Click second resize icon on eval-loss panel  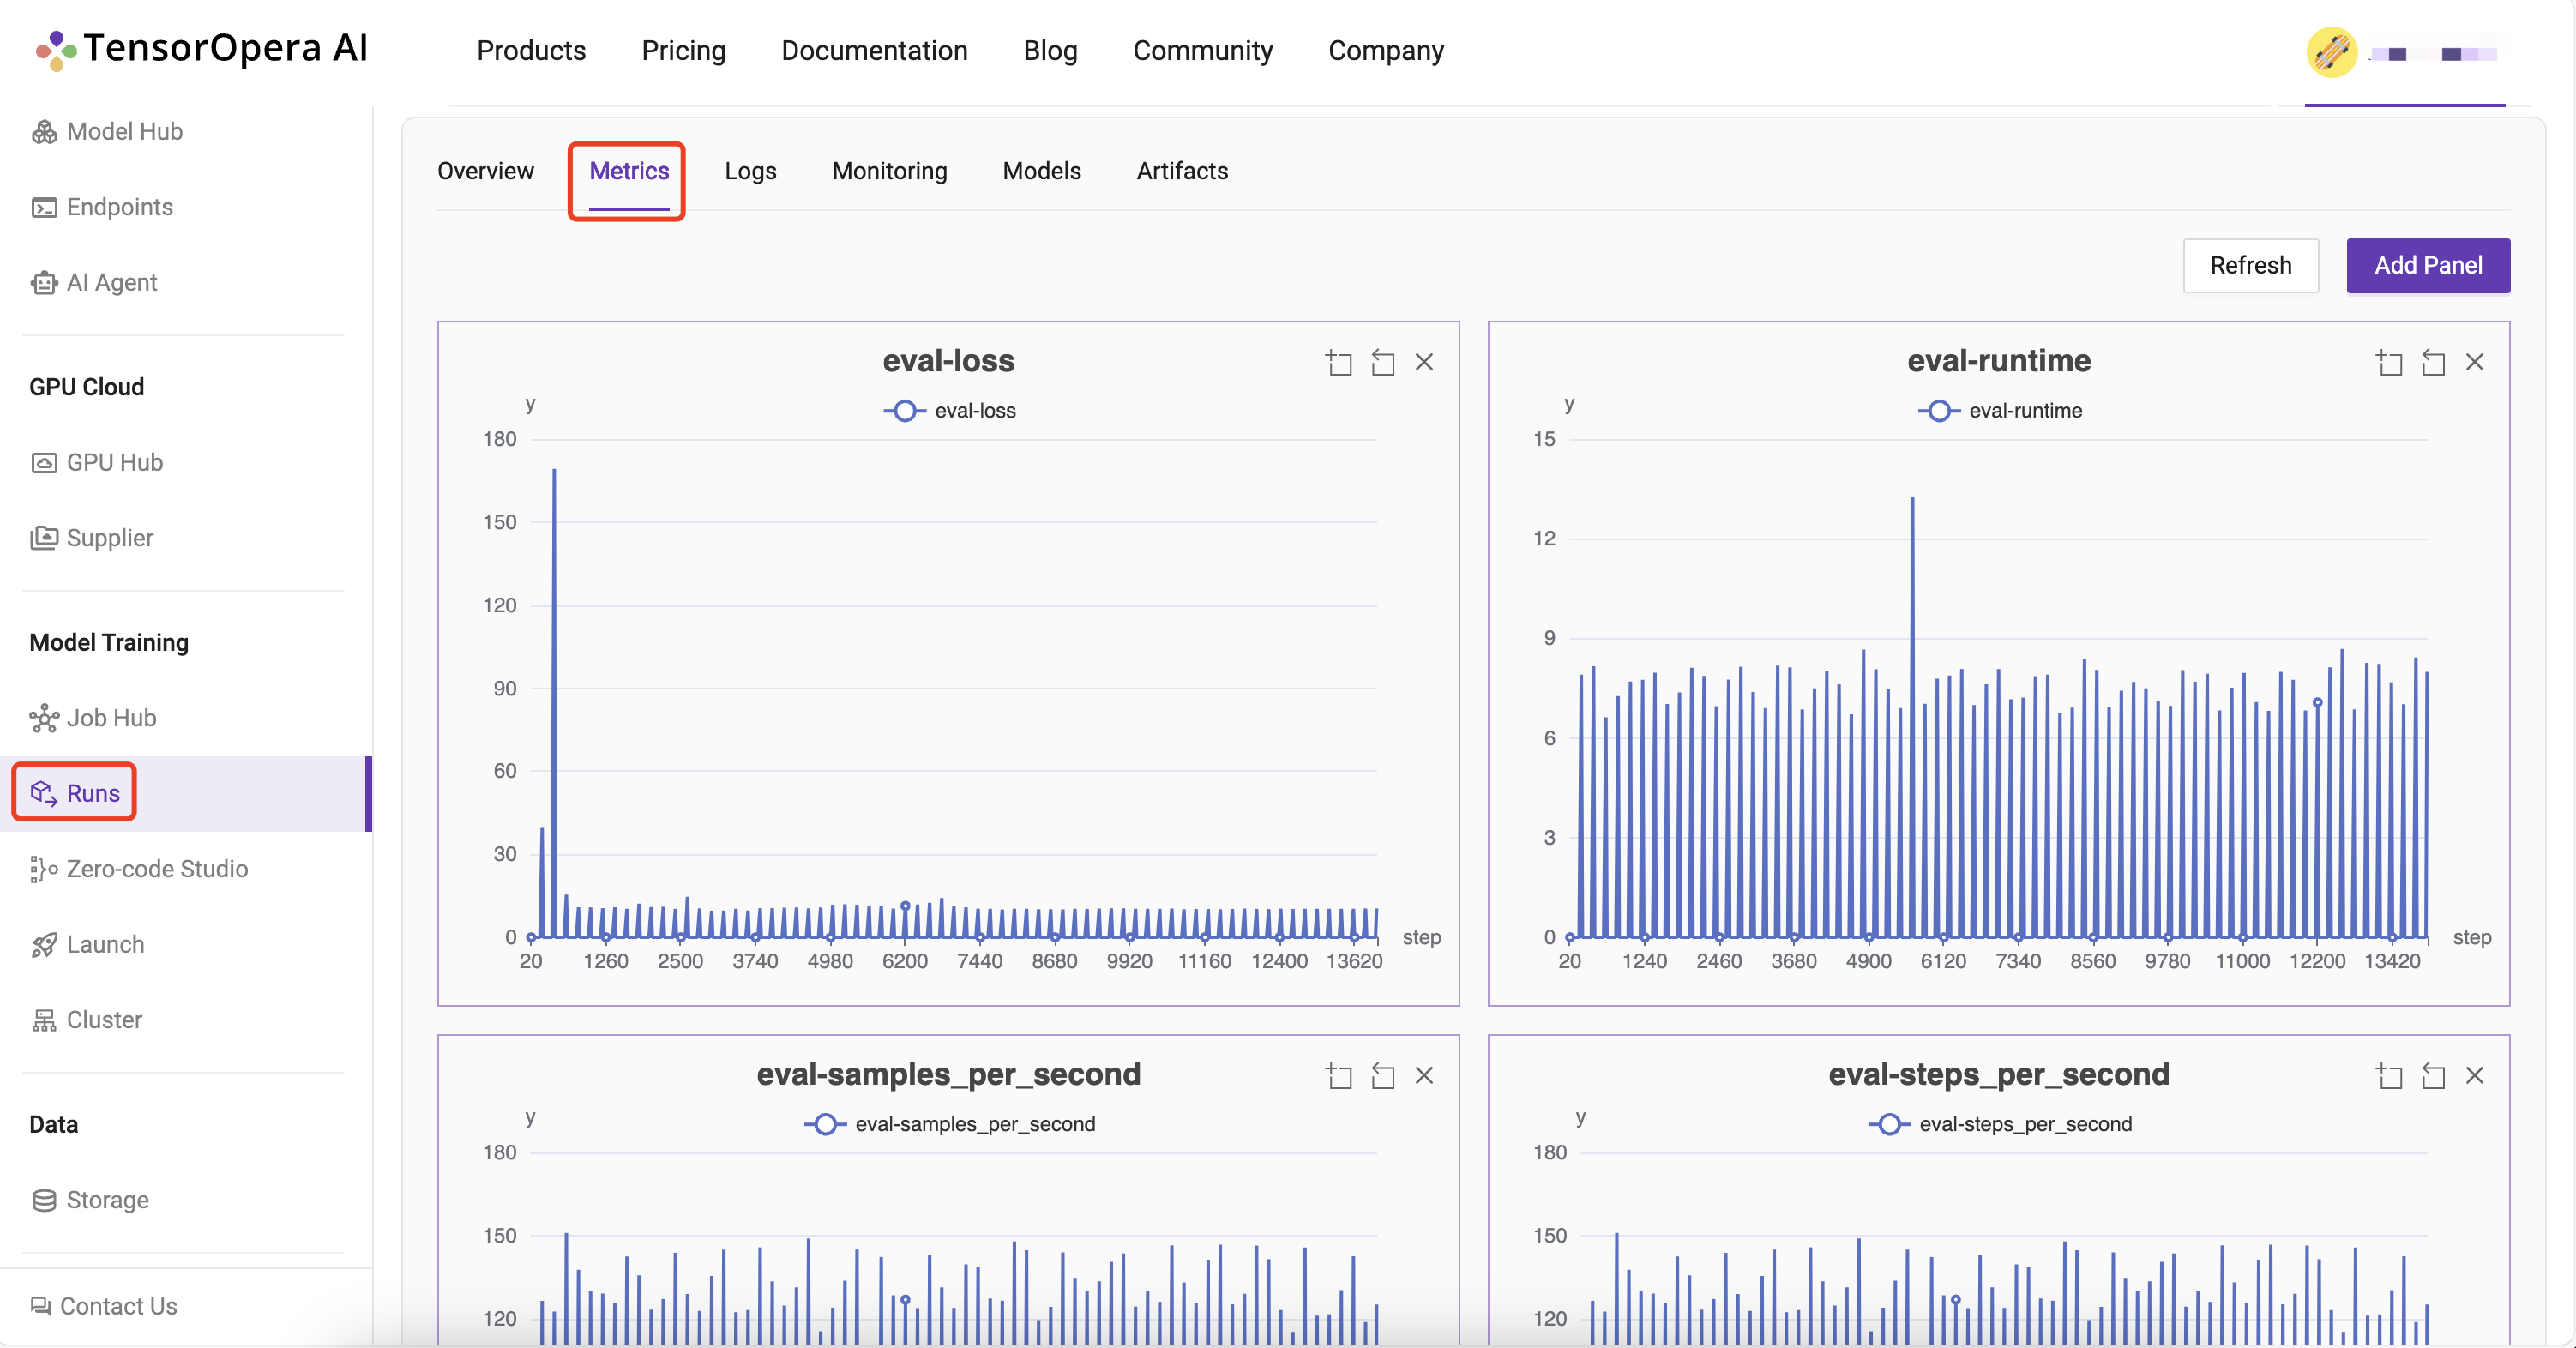pos(1383,362)
